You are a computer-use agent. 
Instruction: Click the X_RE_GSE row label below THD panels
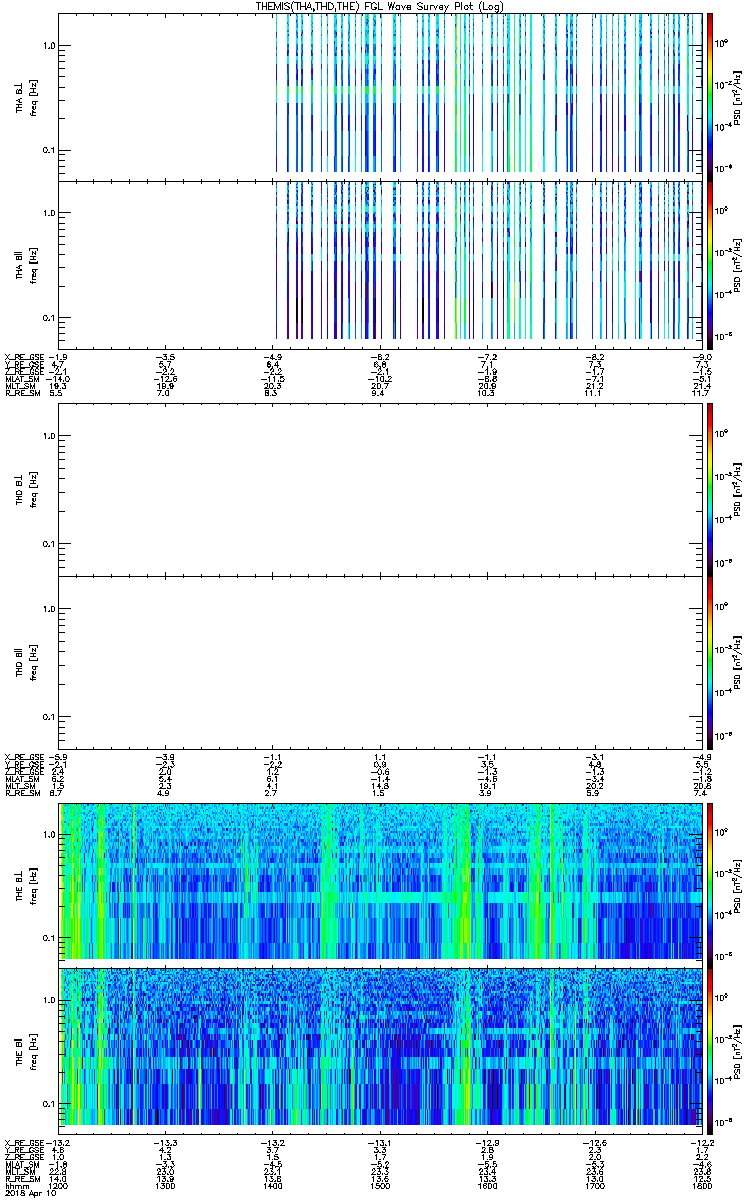coord(23,758)
